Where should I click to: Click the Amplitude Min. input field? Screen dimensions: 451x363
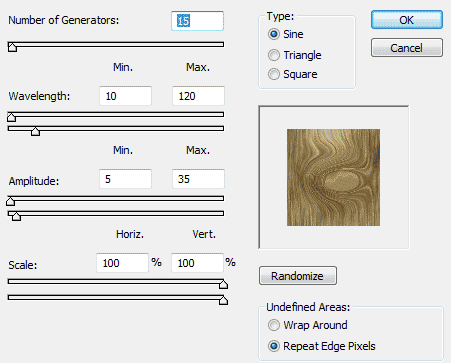click(125, 179)
